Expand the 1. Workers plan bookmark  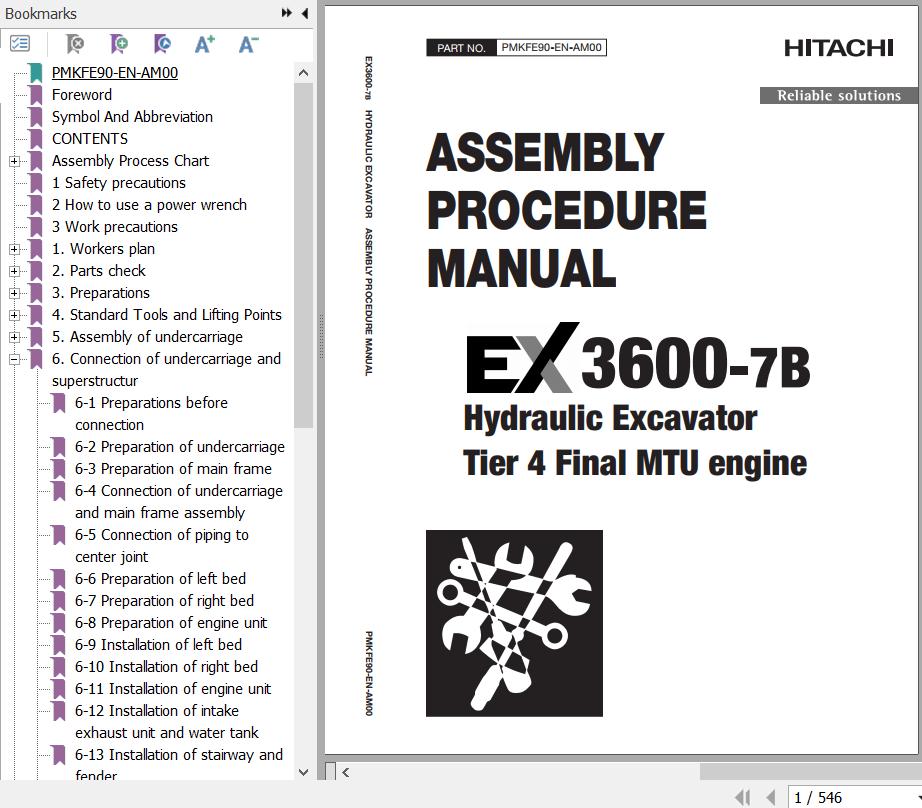pos(15,249)
